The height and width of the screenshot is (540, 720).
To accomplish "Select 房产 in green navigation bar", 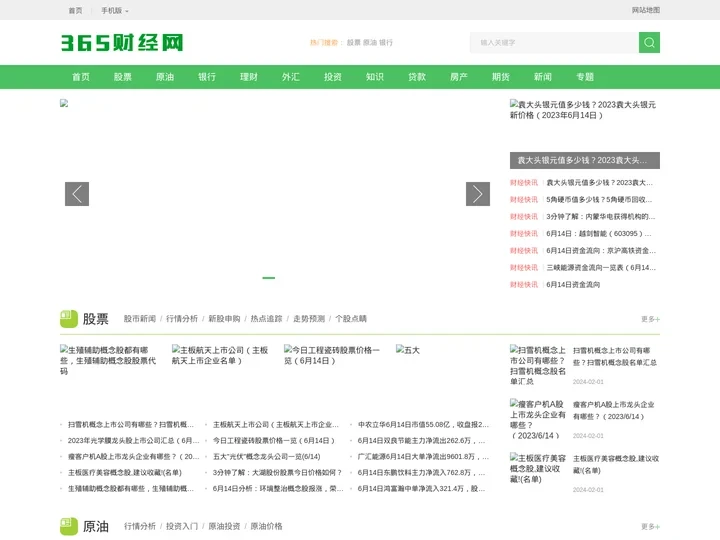I will tap(459, 77).
